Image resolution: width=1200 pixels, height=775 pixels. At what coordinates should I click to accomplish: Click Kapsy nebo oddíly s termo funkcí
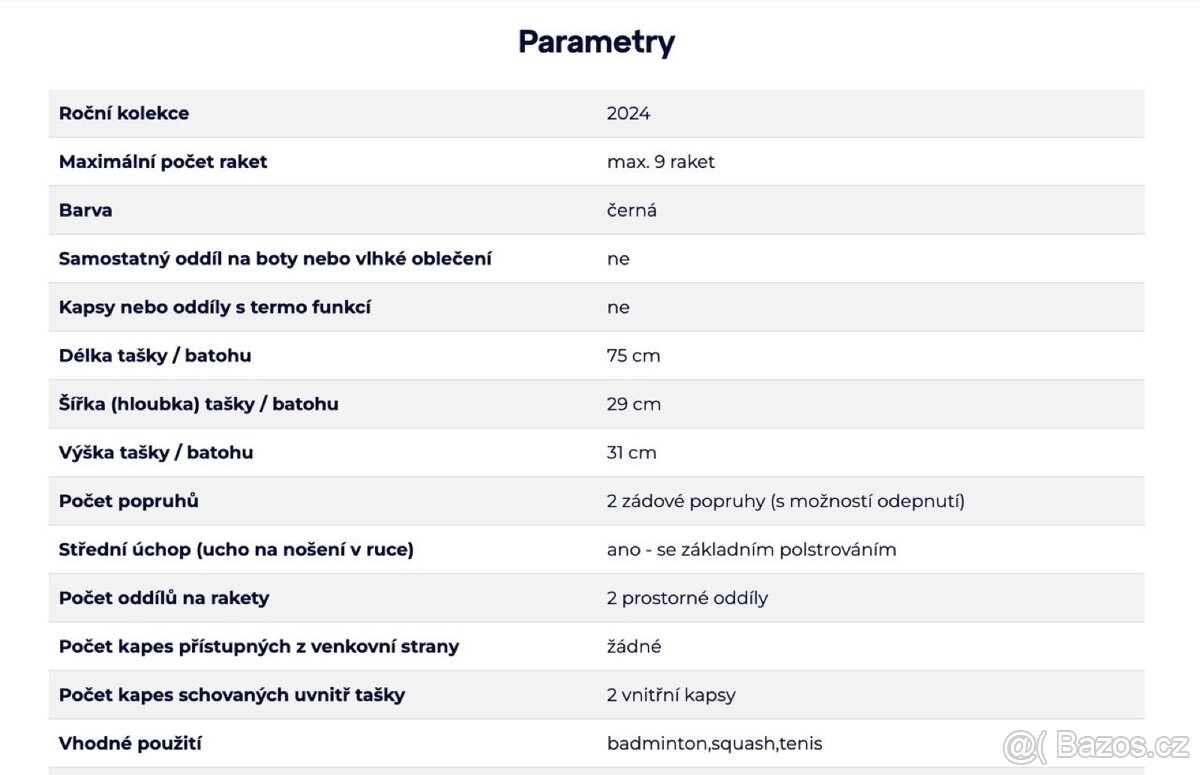215,307
